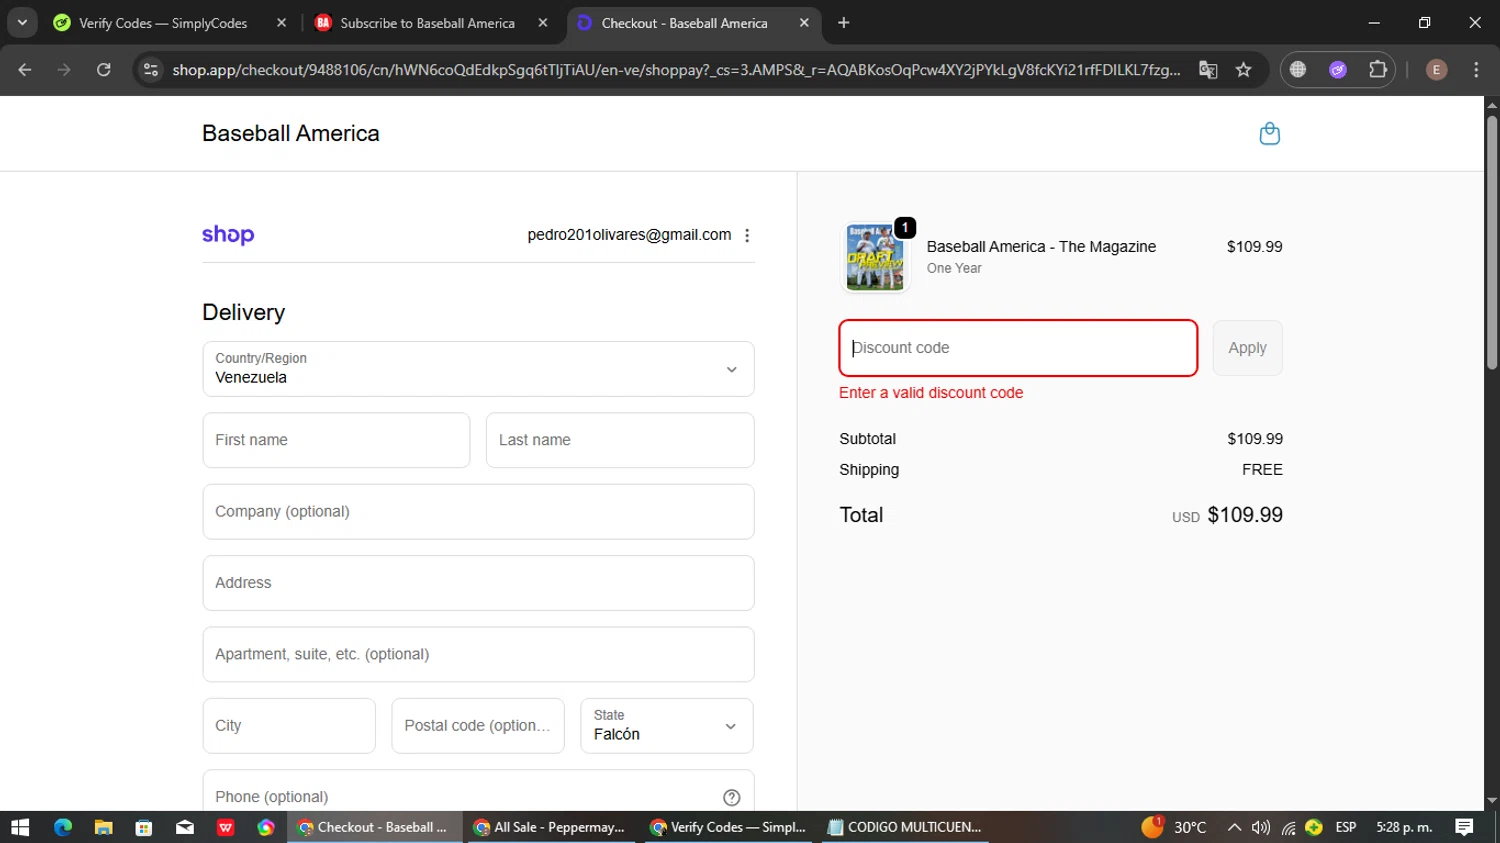Image resolution: width=1500 pixels, height=843 pixels.
Task: Open the Windows Start menu
Action: coord(20,827)
